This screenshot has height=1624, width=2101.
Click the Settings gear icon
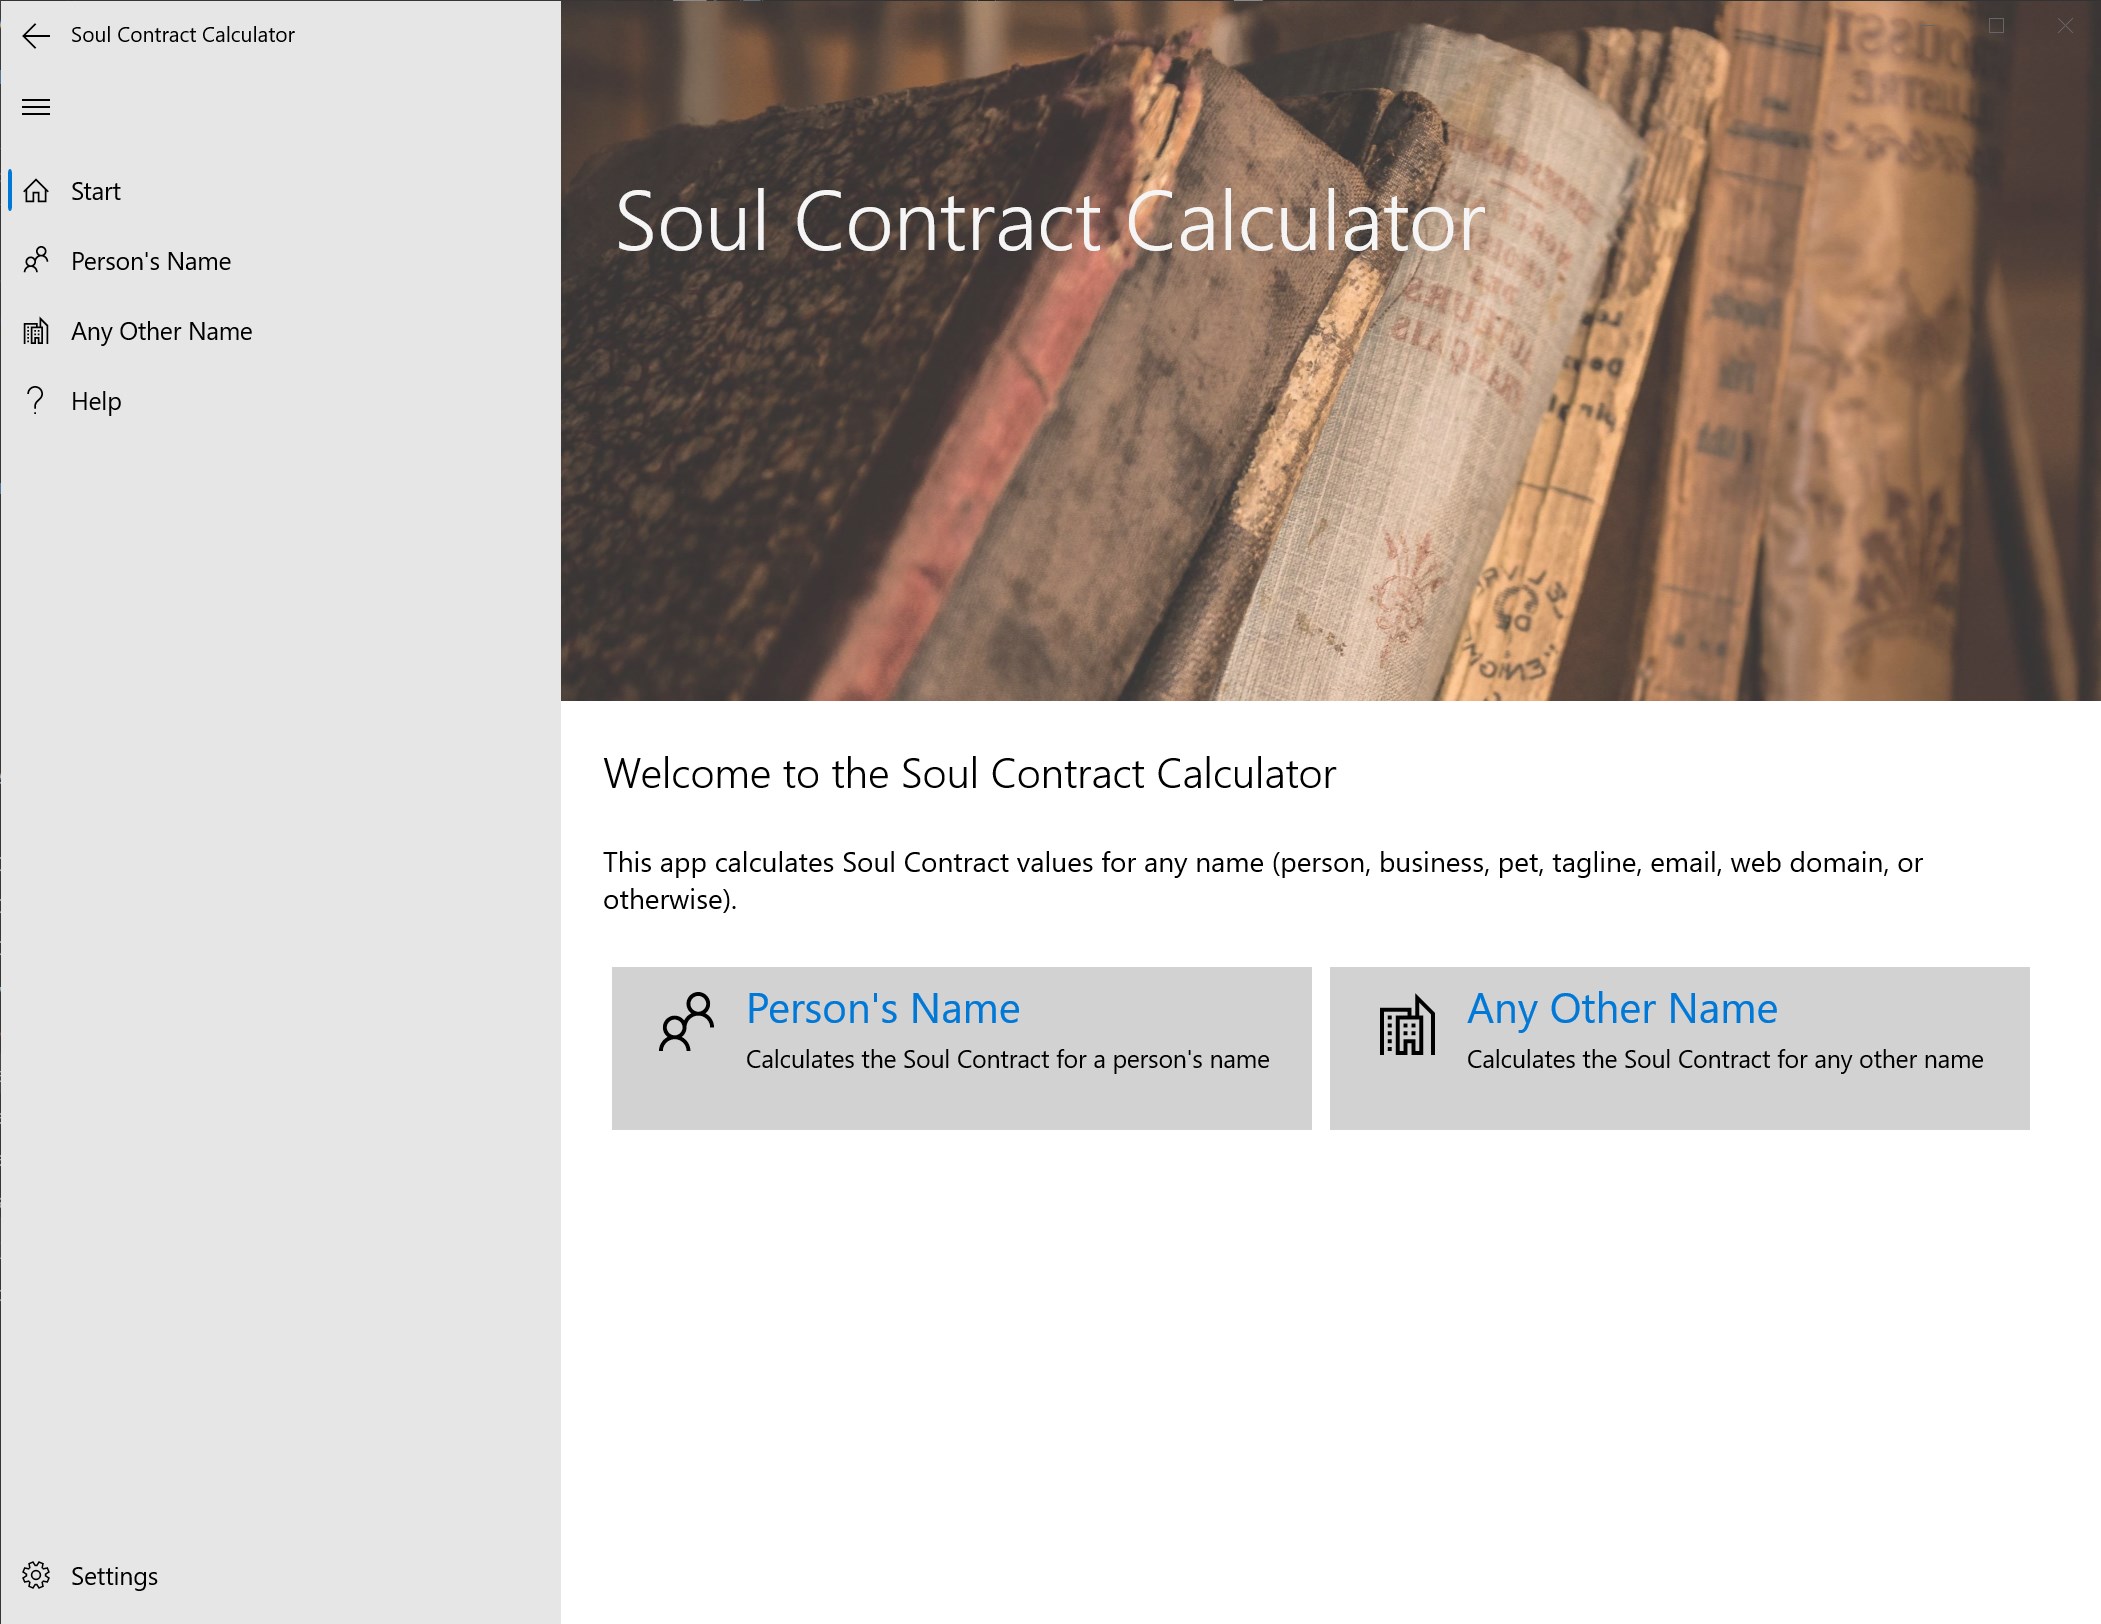36,1576
